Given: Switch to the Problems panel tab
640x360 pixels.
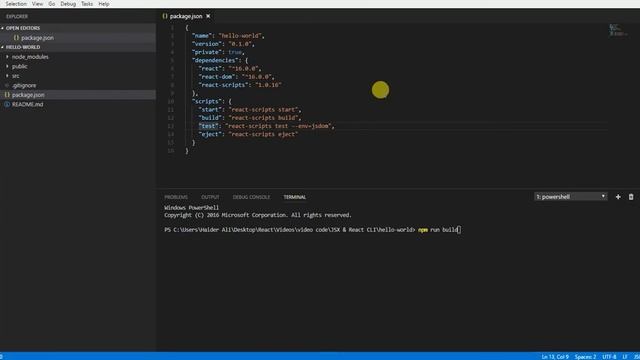Looking at the screenshot, I should tap(176, 197).
